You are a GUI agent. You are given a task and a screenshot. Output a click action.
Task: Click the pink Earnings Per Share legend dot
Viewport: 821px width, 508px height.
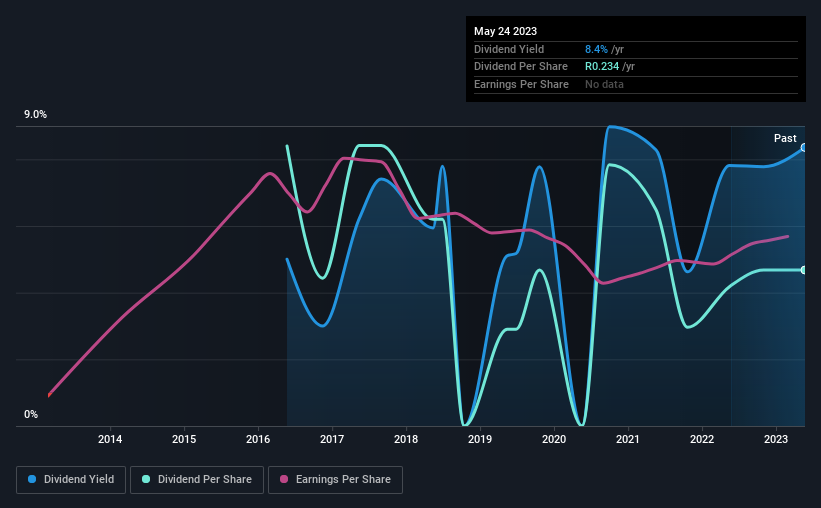284,479
